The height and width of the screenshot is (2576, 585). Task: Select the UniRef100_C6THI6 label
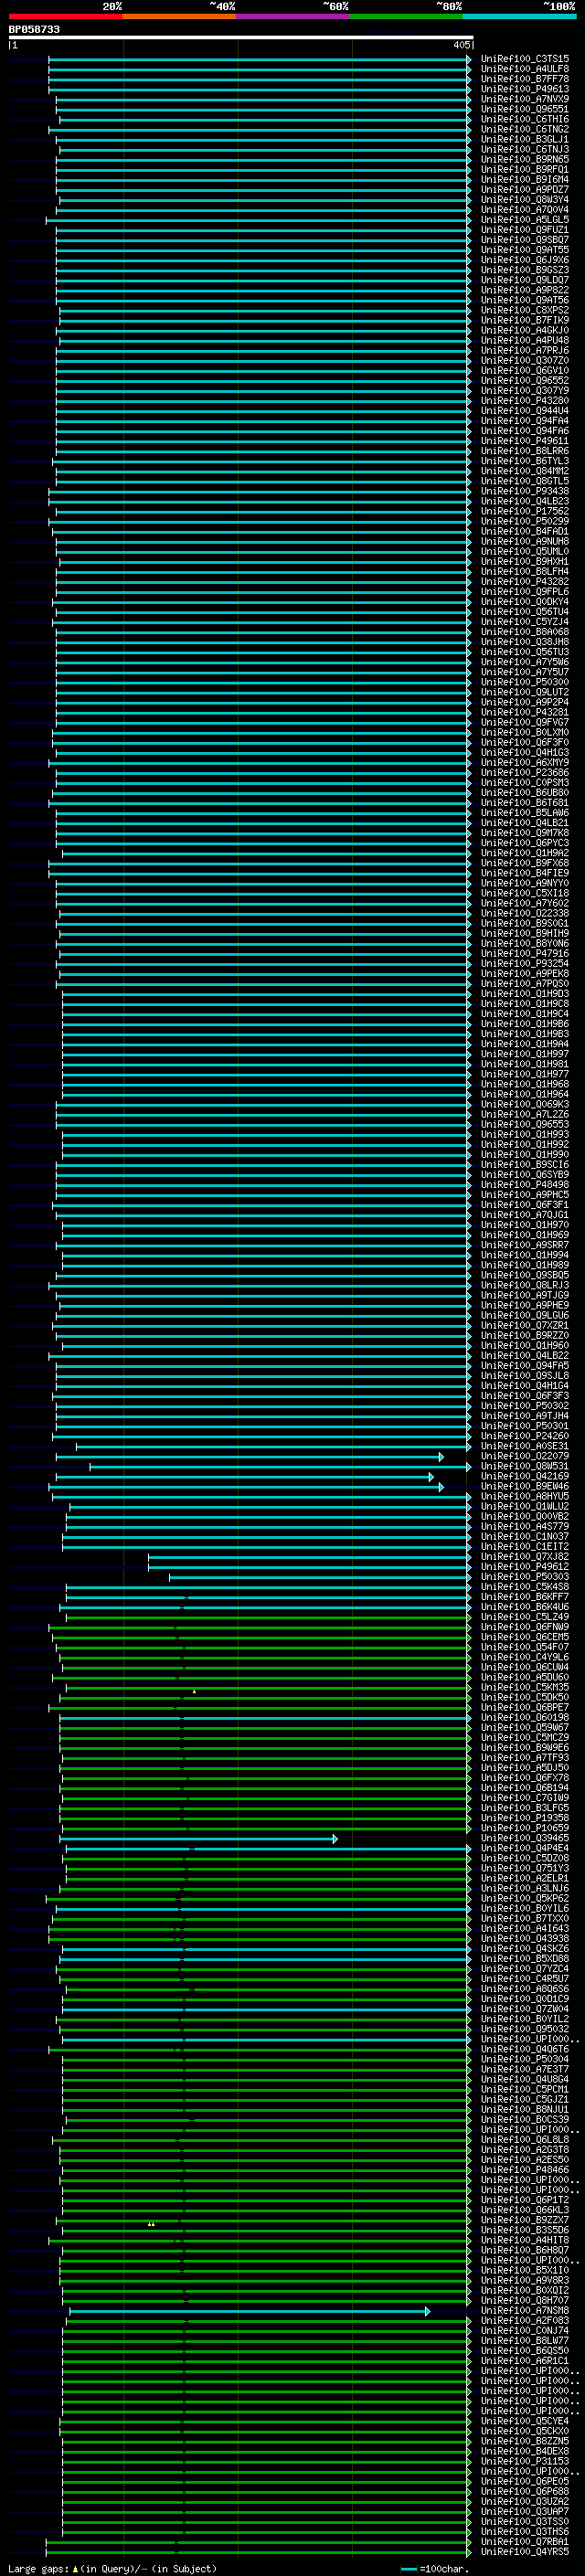(x=524, y=119)
